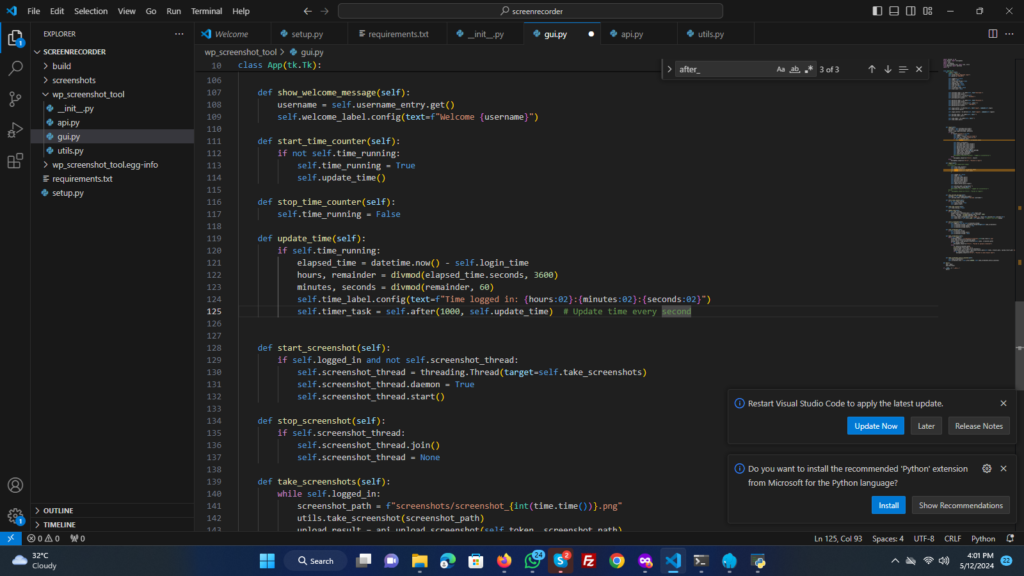This screenshot has height=576, width=1024.
Task: Switch to the api.py tab
Action: click(x=632, y=34)
